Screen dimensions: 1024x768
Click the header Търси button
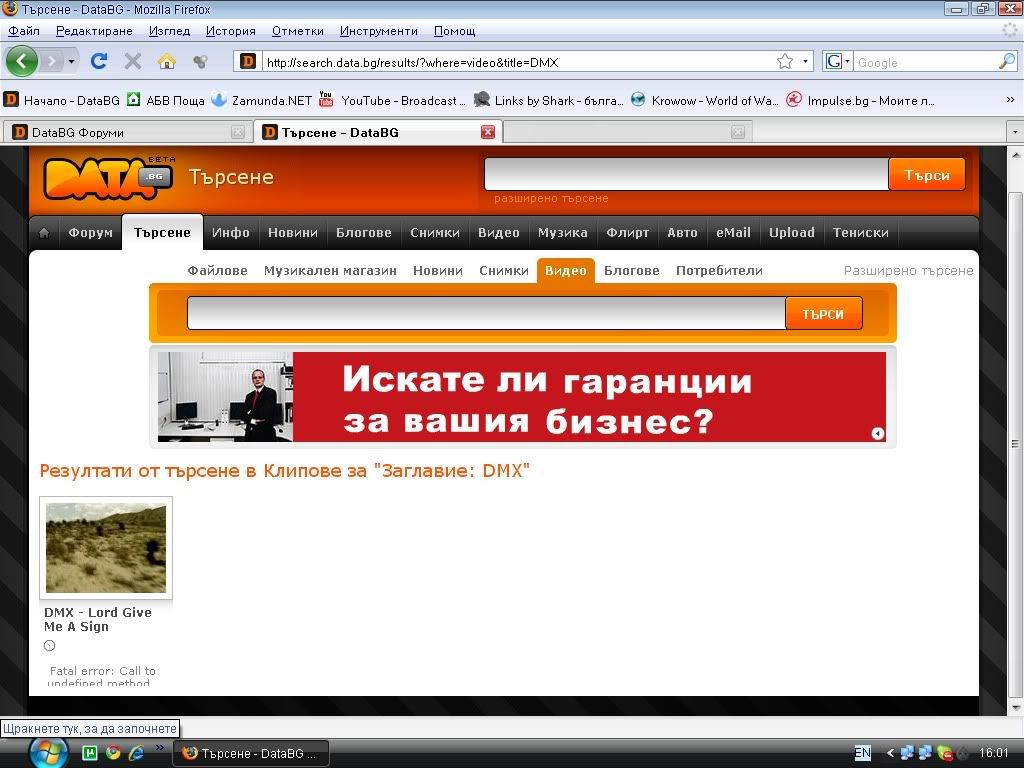(x=927, y=174)
